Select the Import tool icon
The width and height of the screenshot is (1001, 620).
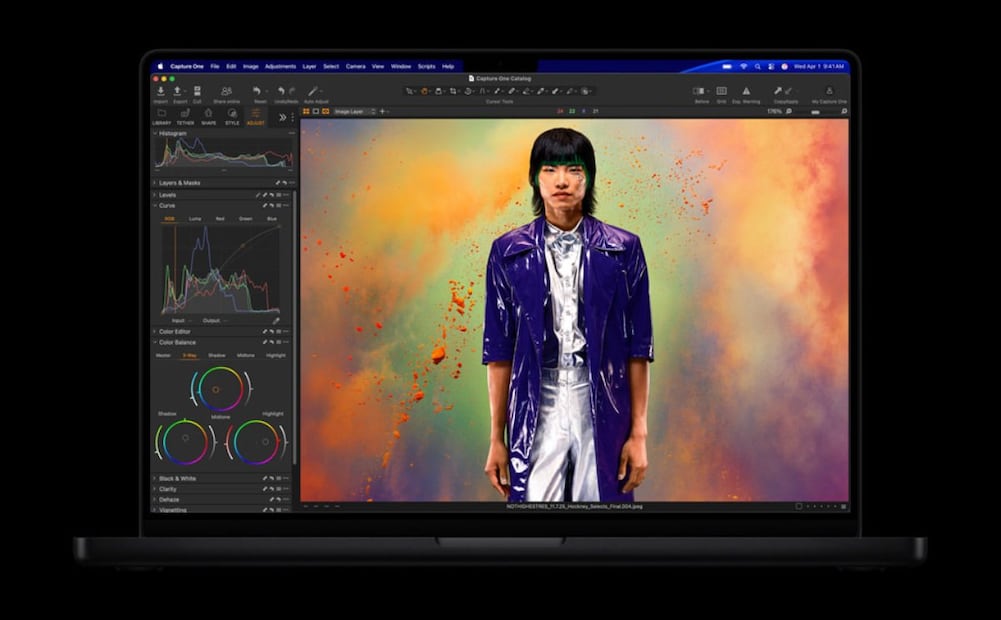(x=160, y=92)
